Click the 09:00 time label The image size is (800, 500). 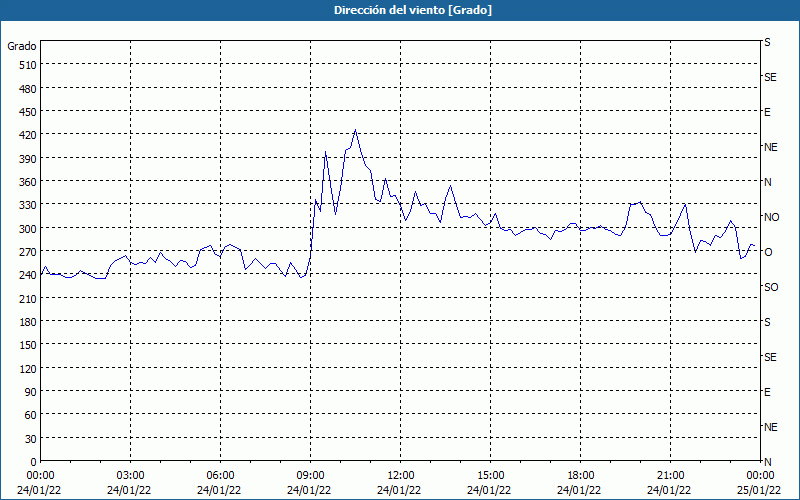311,476
